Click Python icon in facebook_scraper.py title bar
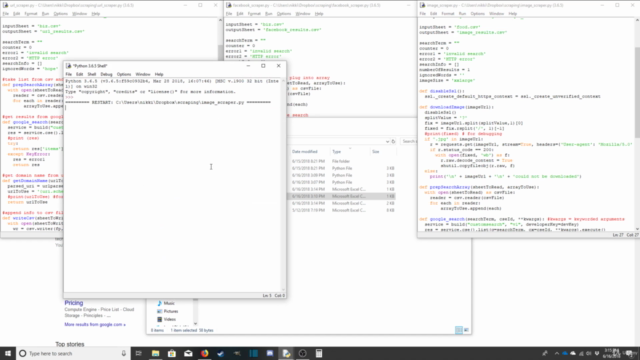The image size is (640, 360). click(x=229, y=5)
